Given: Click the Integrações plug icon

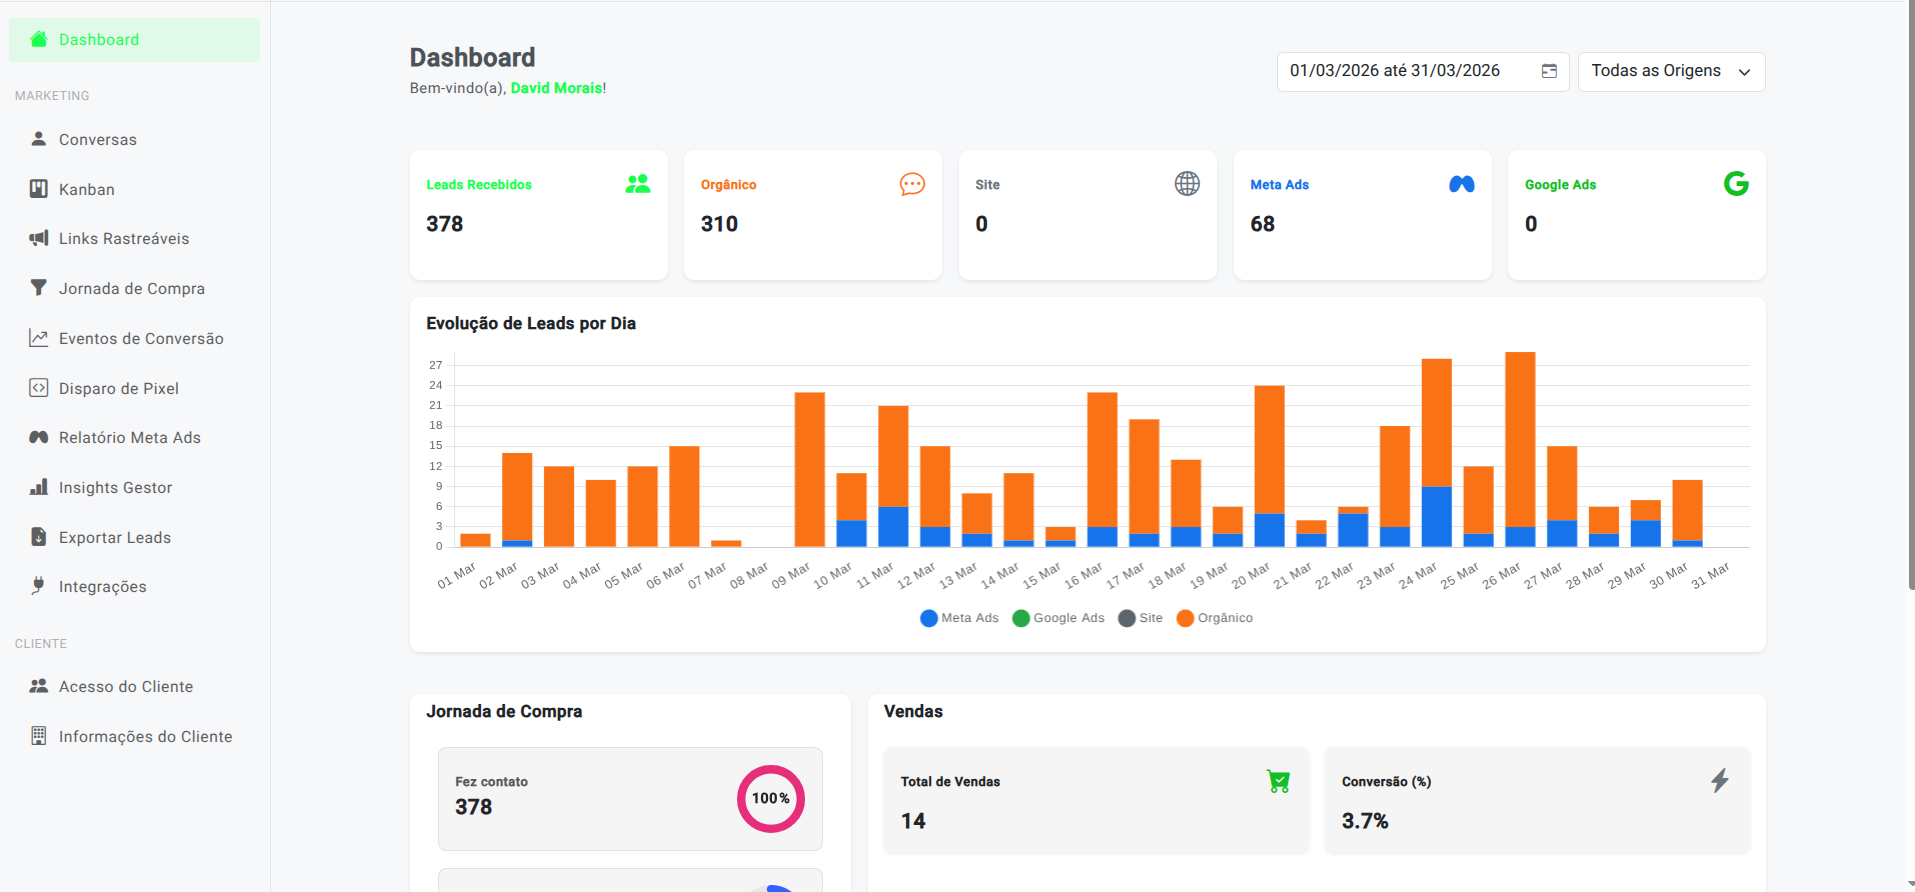Looking at the screenshot, I should click(39, 586).
